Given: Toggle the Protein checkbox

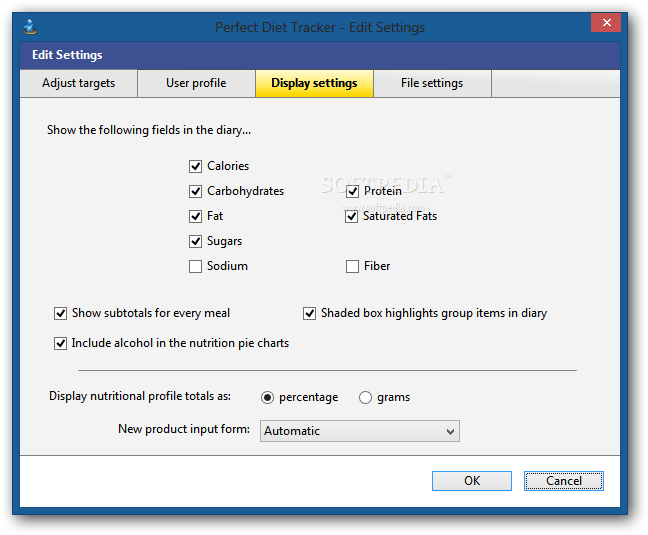Looking at the screenshot, I should click(x=352, y=191).
